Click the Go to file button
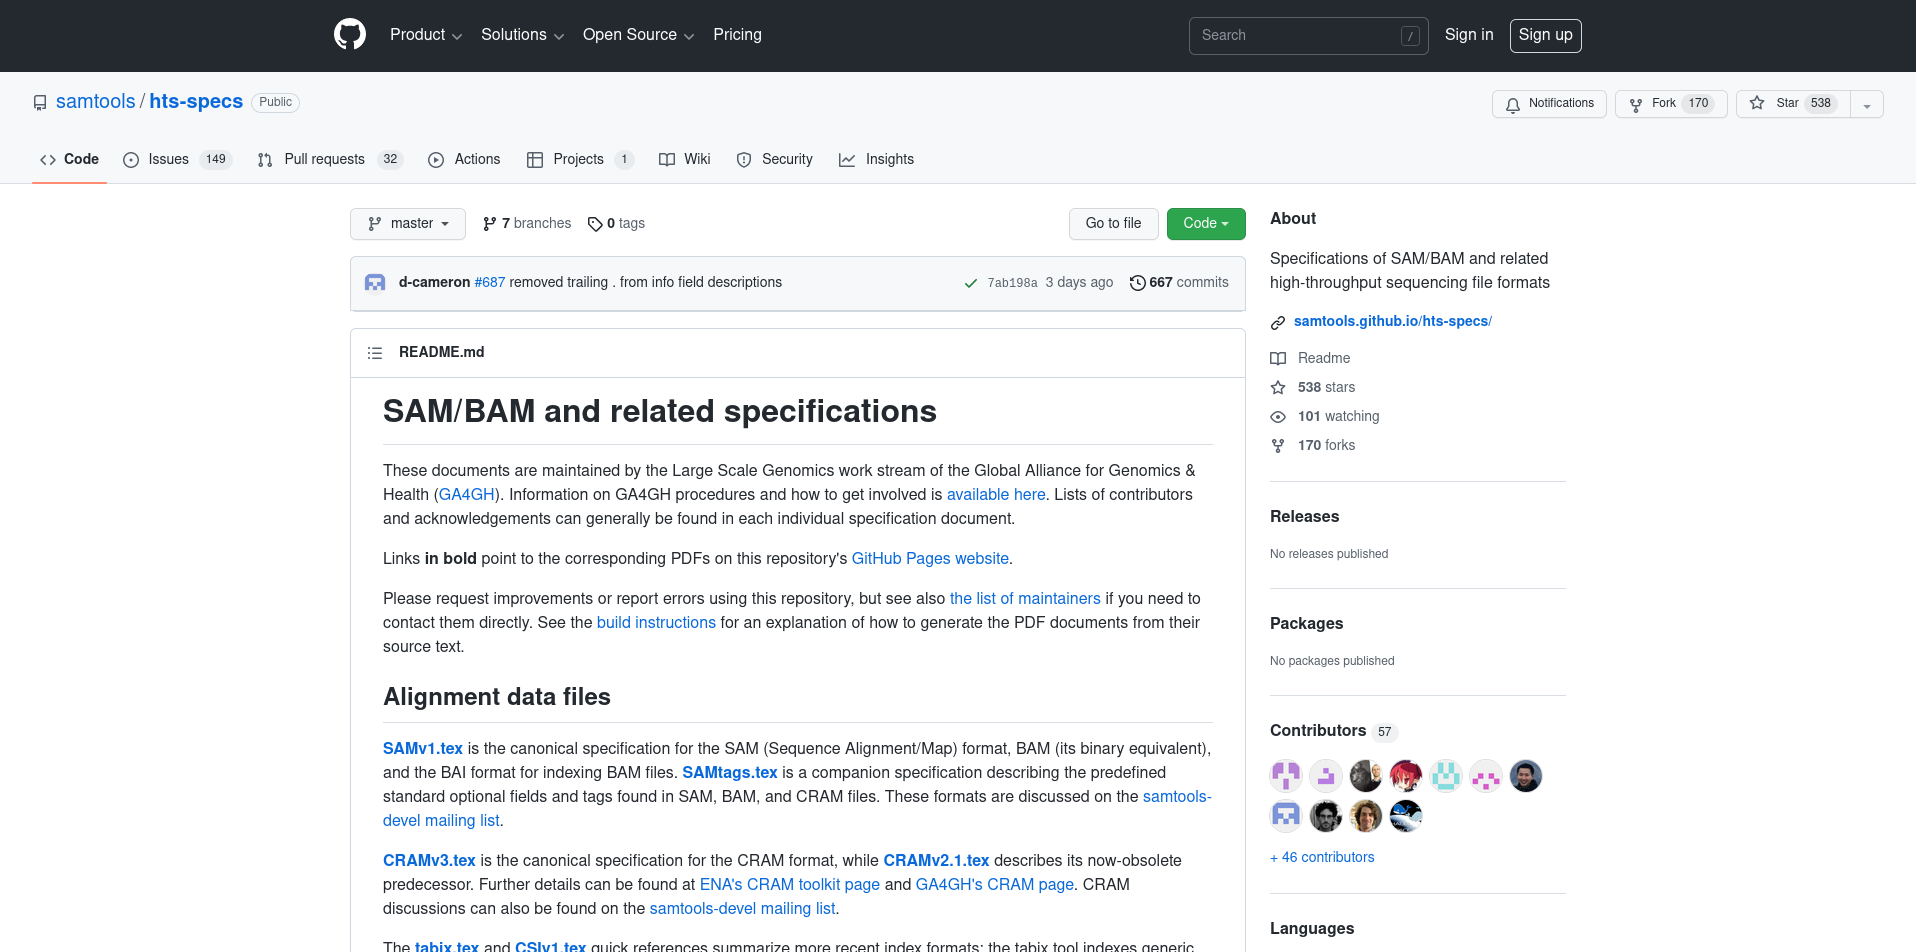The width and height of the screenshot is (1916, 952). click(1113, 224)
